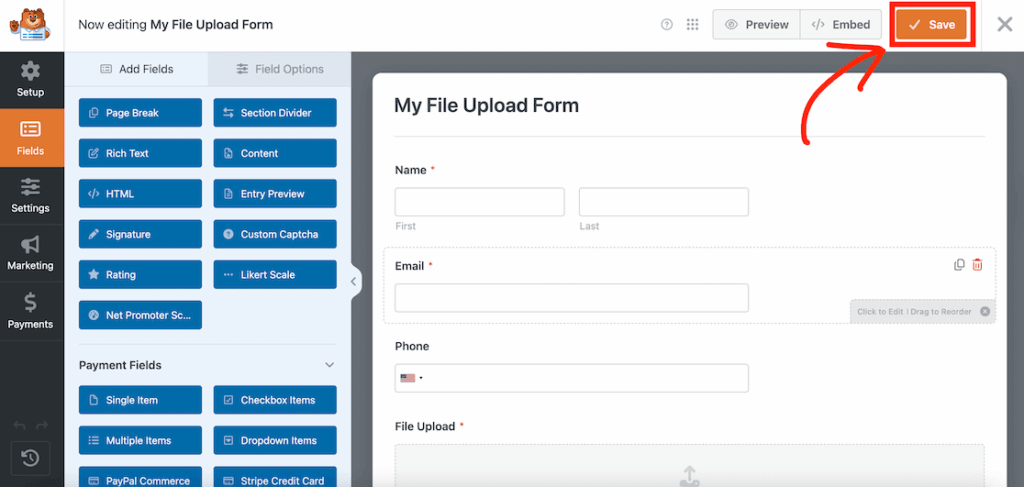Click the Phone number input box

tap(571, 378)
